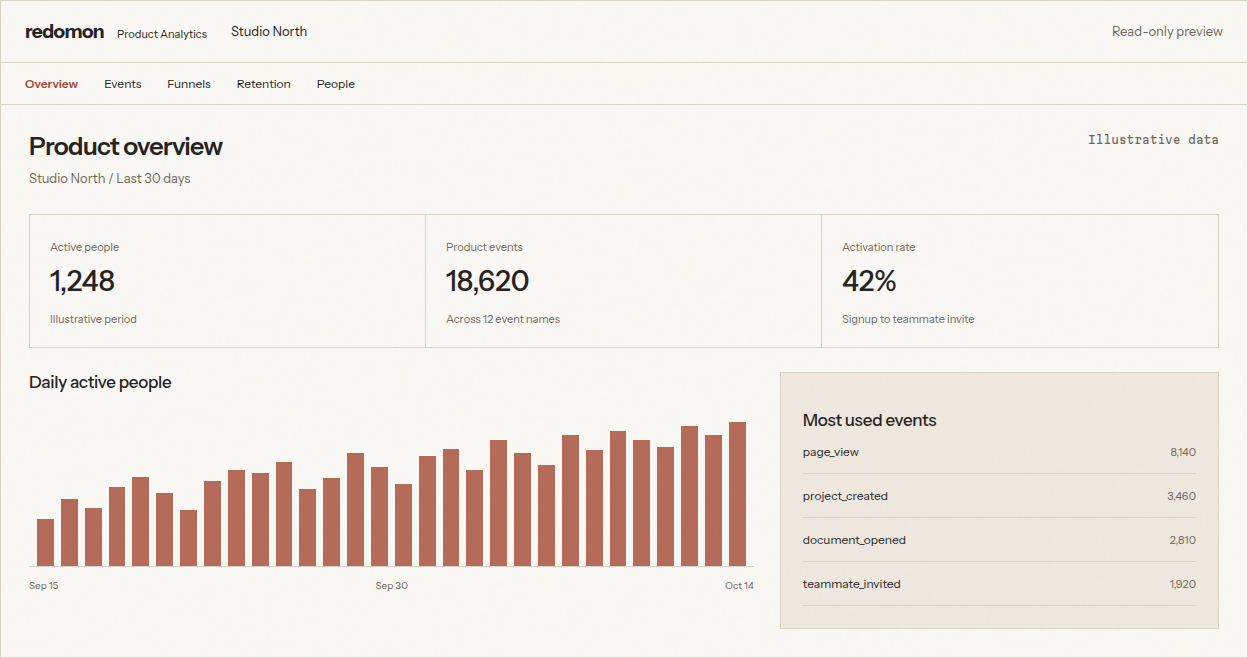Click the Read-only preview label

(1167, 32)
